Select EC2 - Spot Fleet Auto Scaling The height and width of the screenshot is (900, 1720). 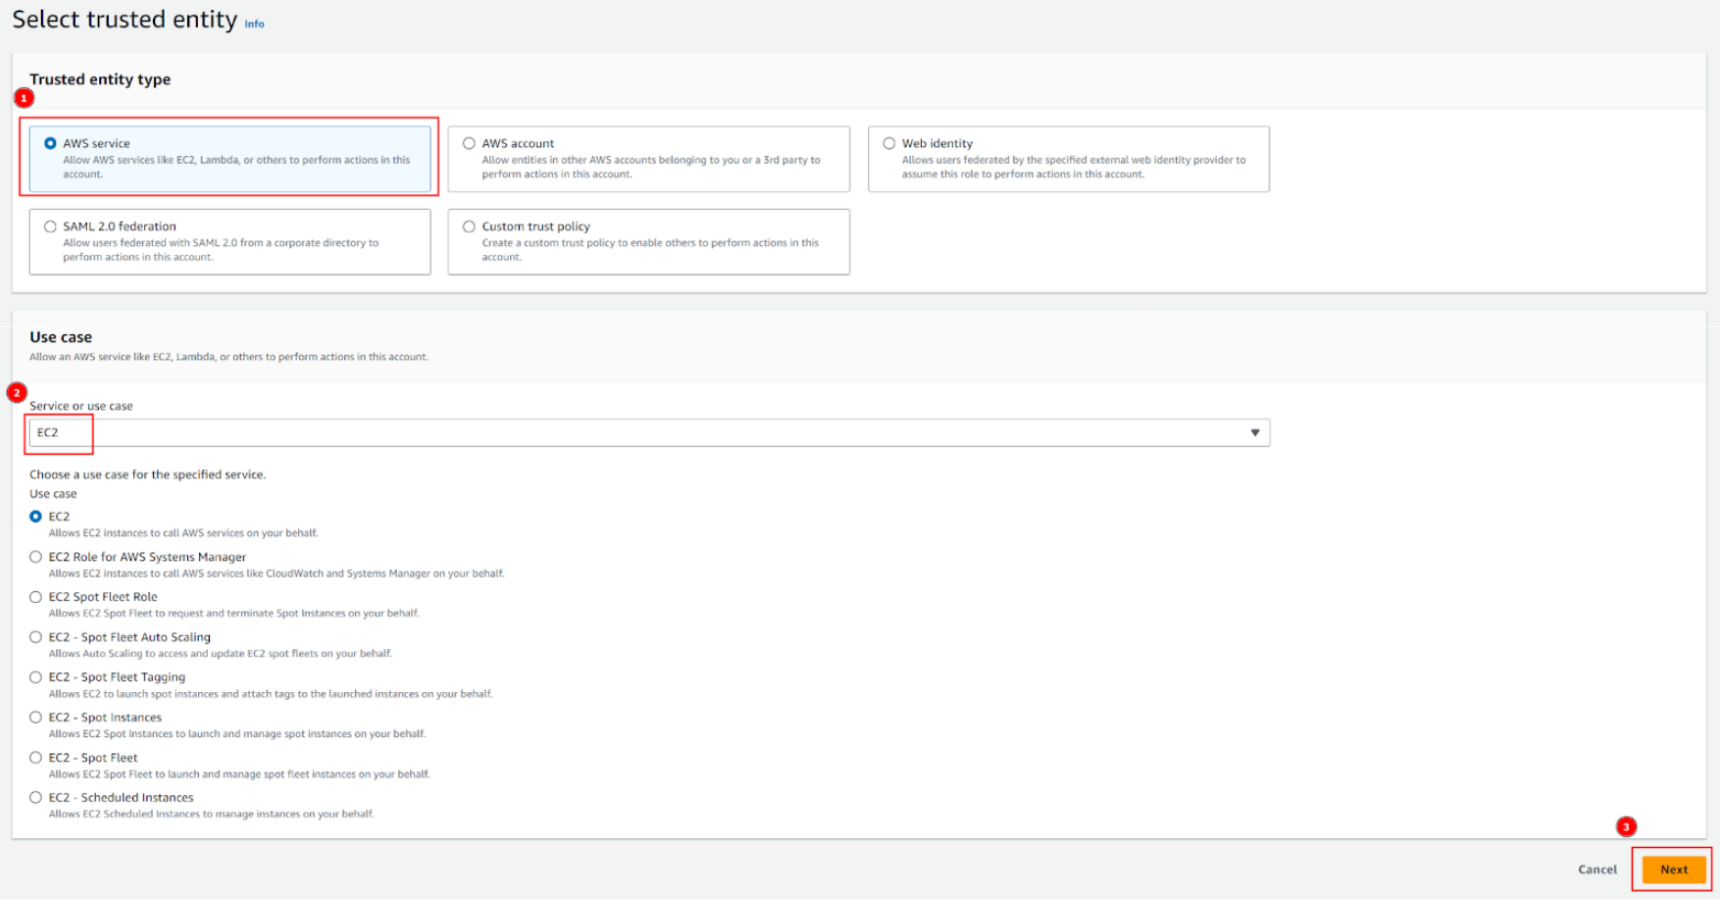(x=36, y=637)
